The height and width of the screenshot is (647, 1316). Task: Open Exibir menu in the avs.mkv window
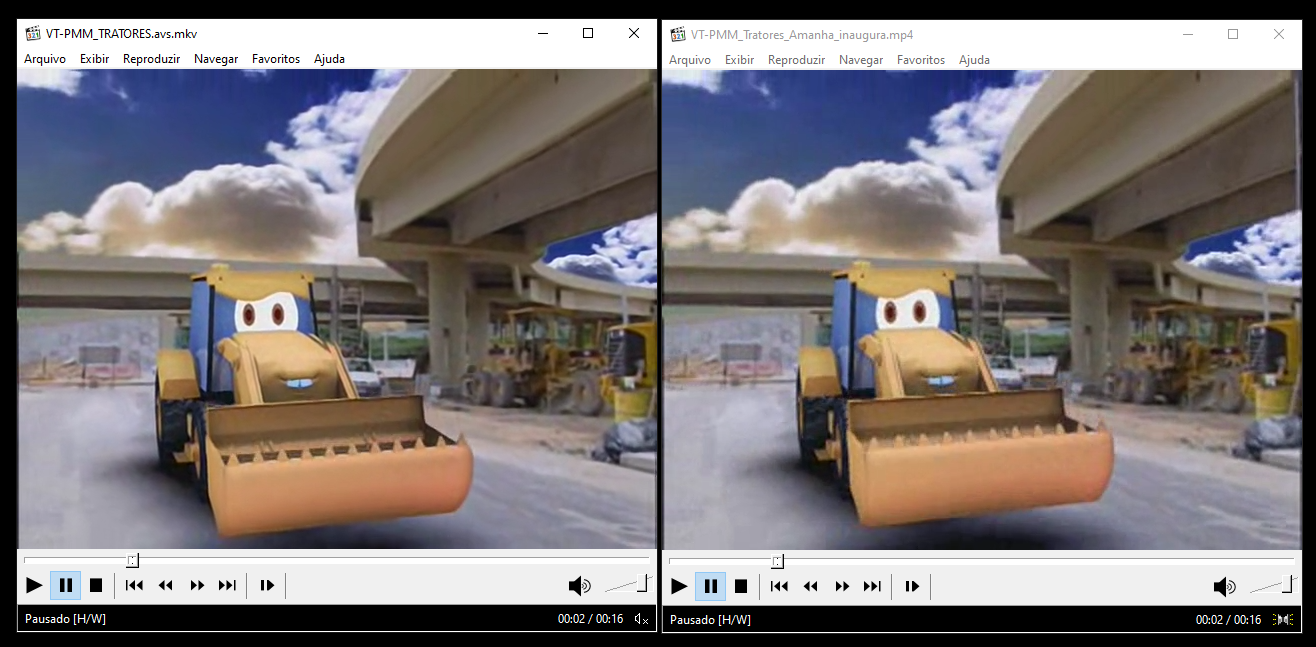94,59
